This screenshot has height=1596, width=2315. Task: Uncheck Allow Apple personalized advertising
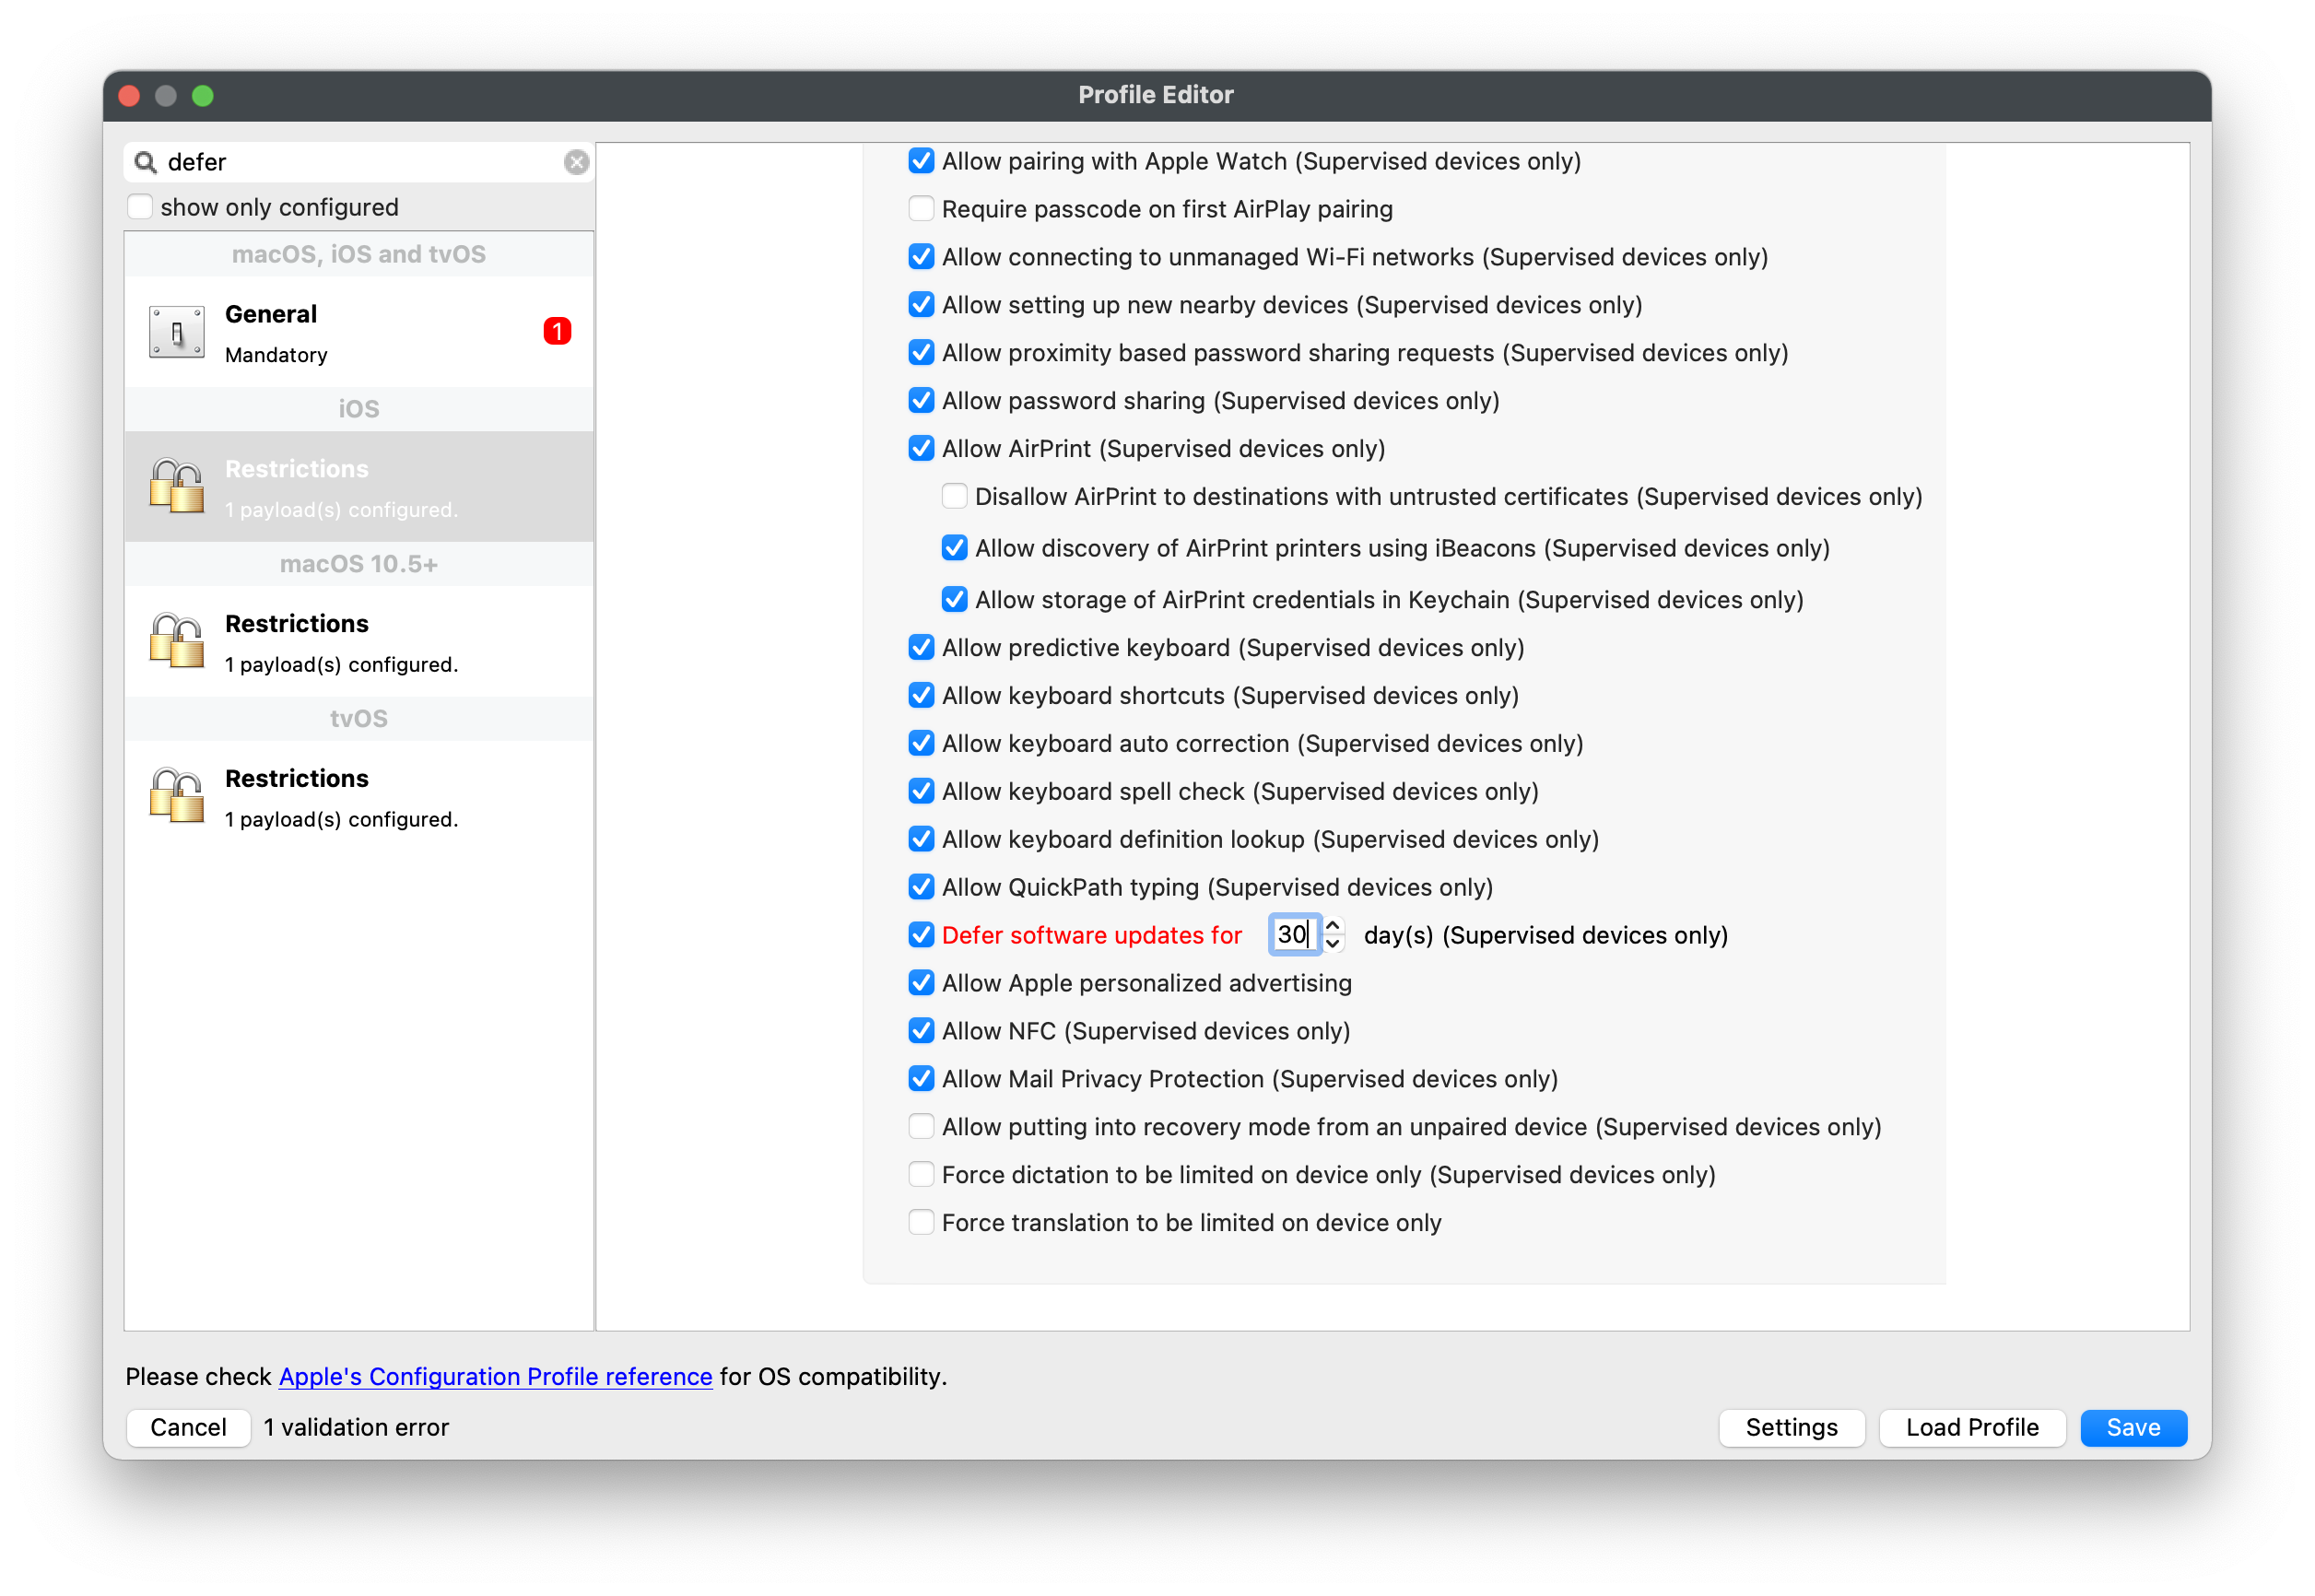[x=921, y=984]
